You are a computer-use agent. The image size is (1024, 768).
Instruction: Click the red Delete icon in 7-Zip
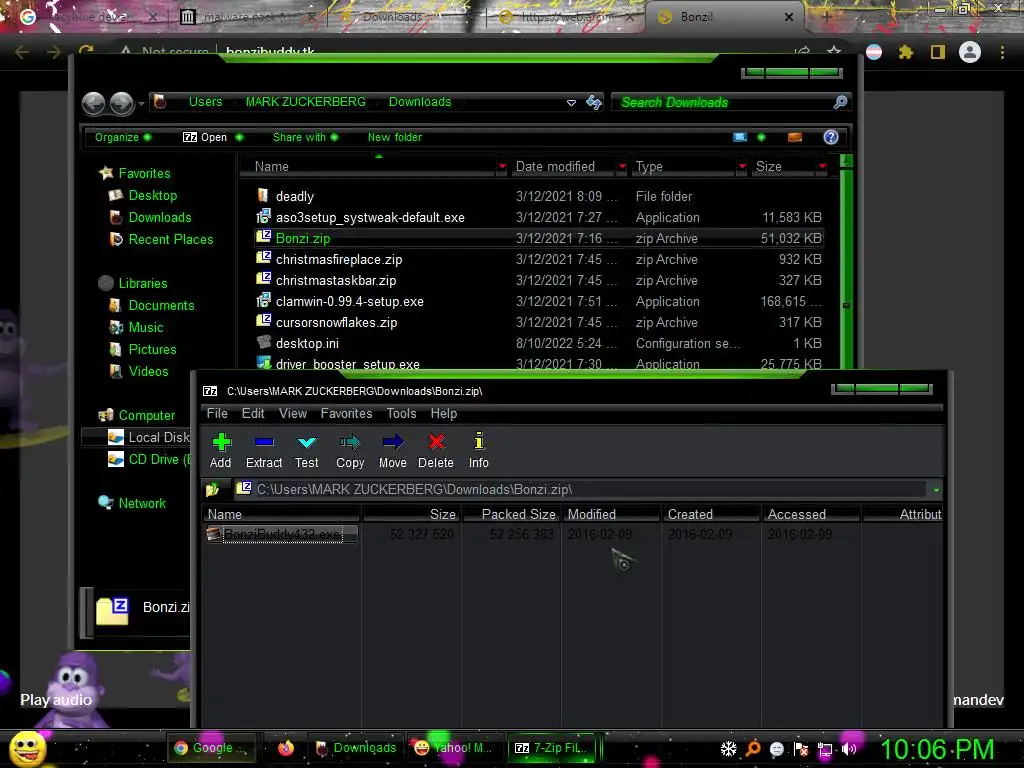click(x=436, y=451)
